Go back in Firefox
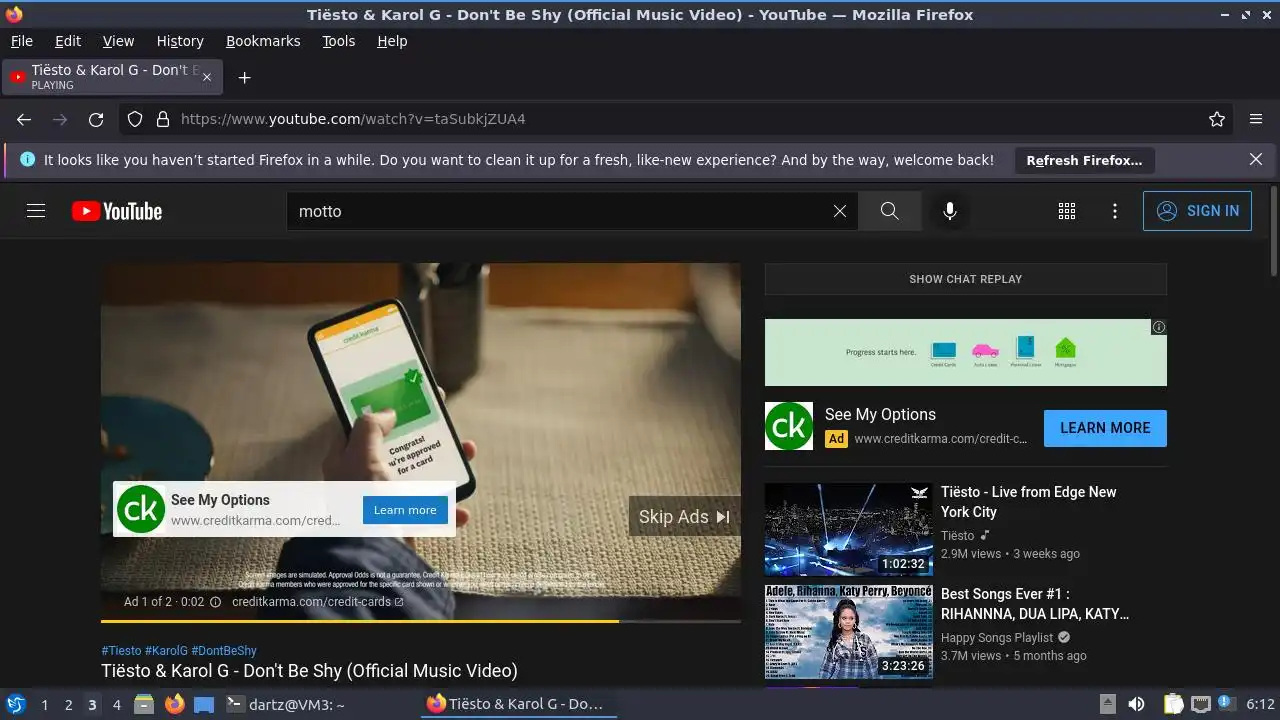1280x720 pixels. 24,119
